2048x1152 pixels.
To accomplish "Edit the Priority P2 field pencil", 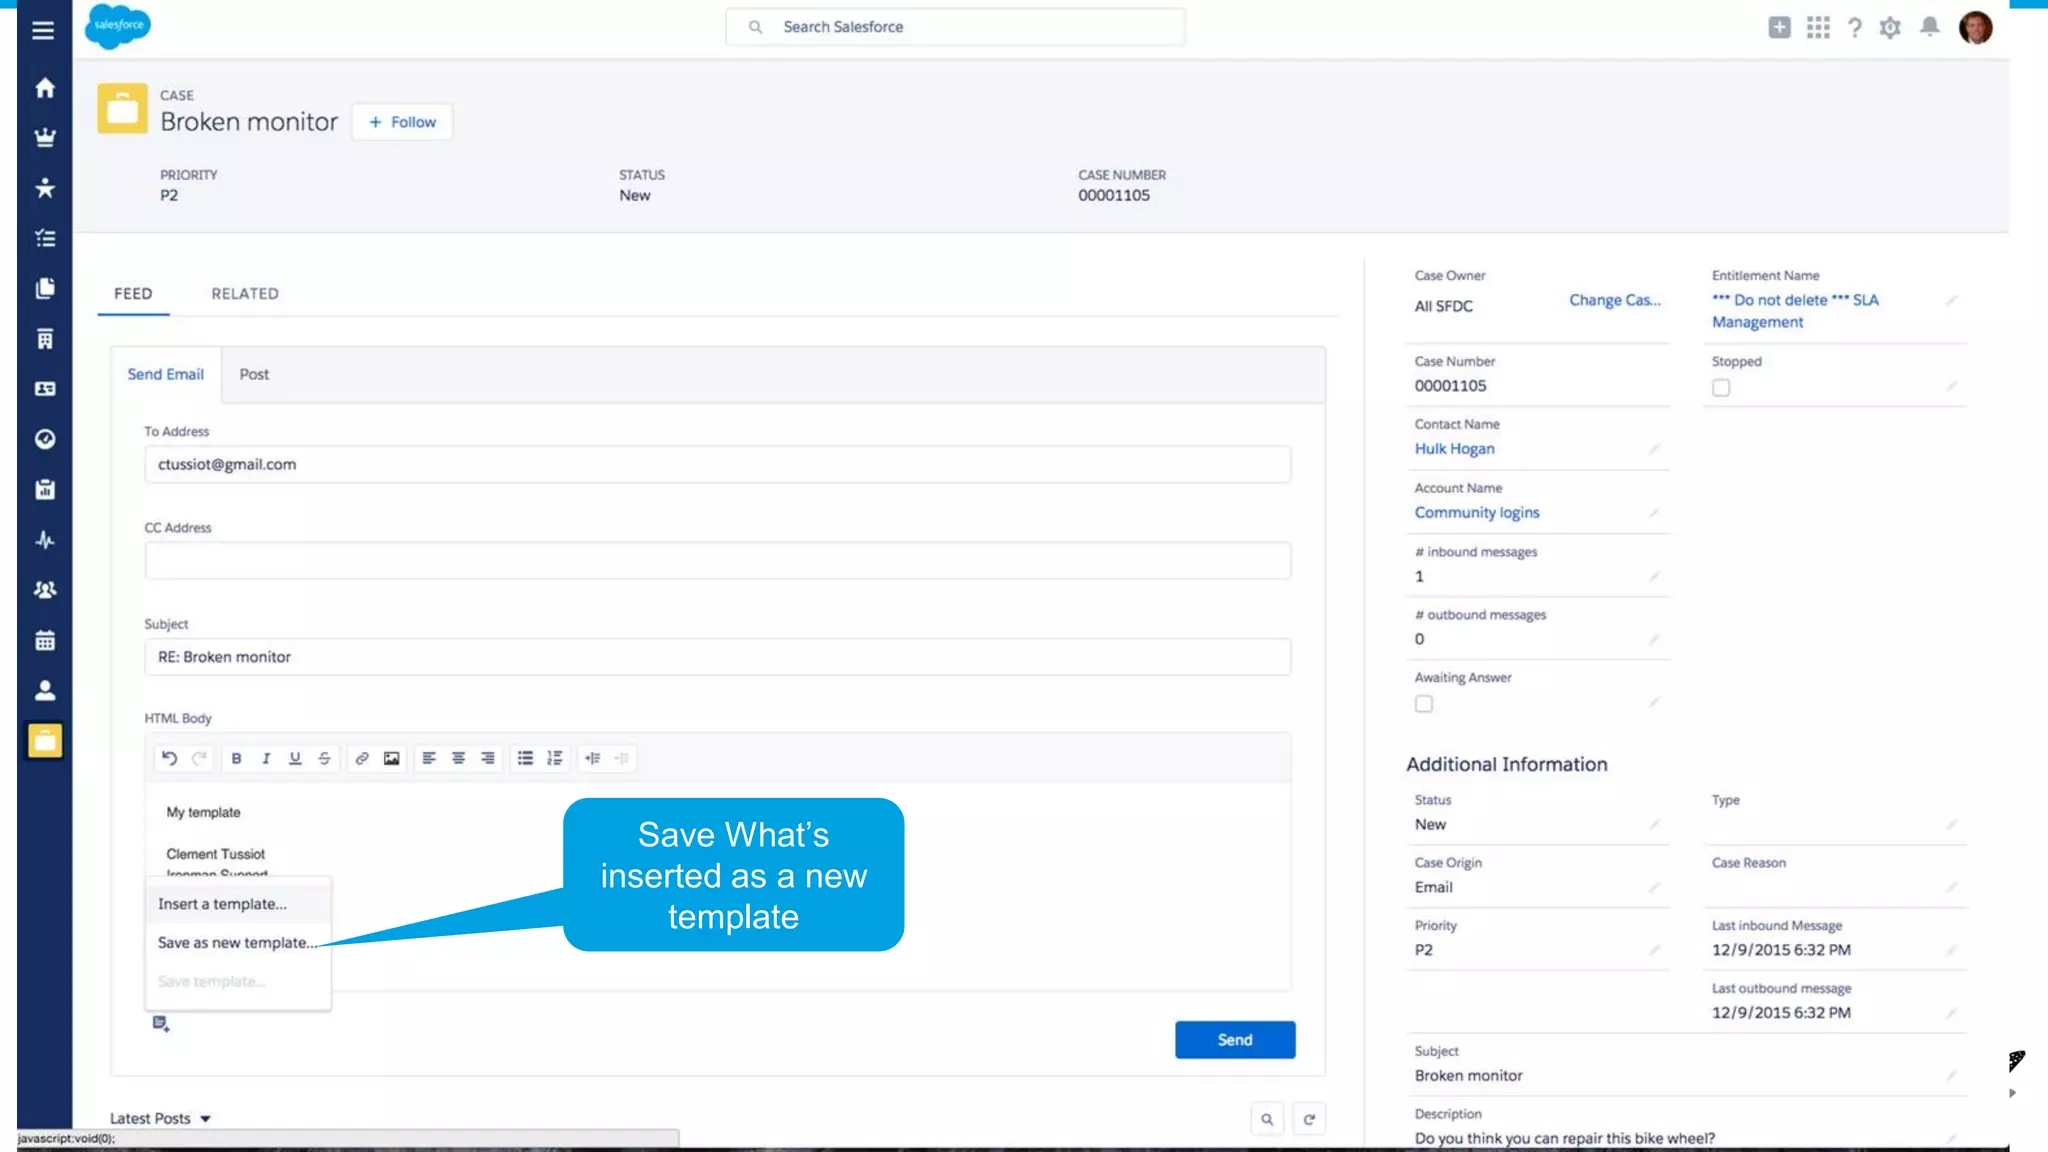I will click(x=1654, y=950).
